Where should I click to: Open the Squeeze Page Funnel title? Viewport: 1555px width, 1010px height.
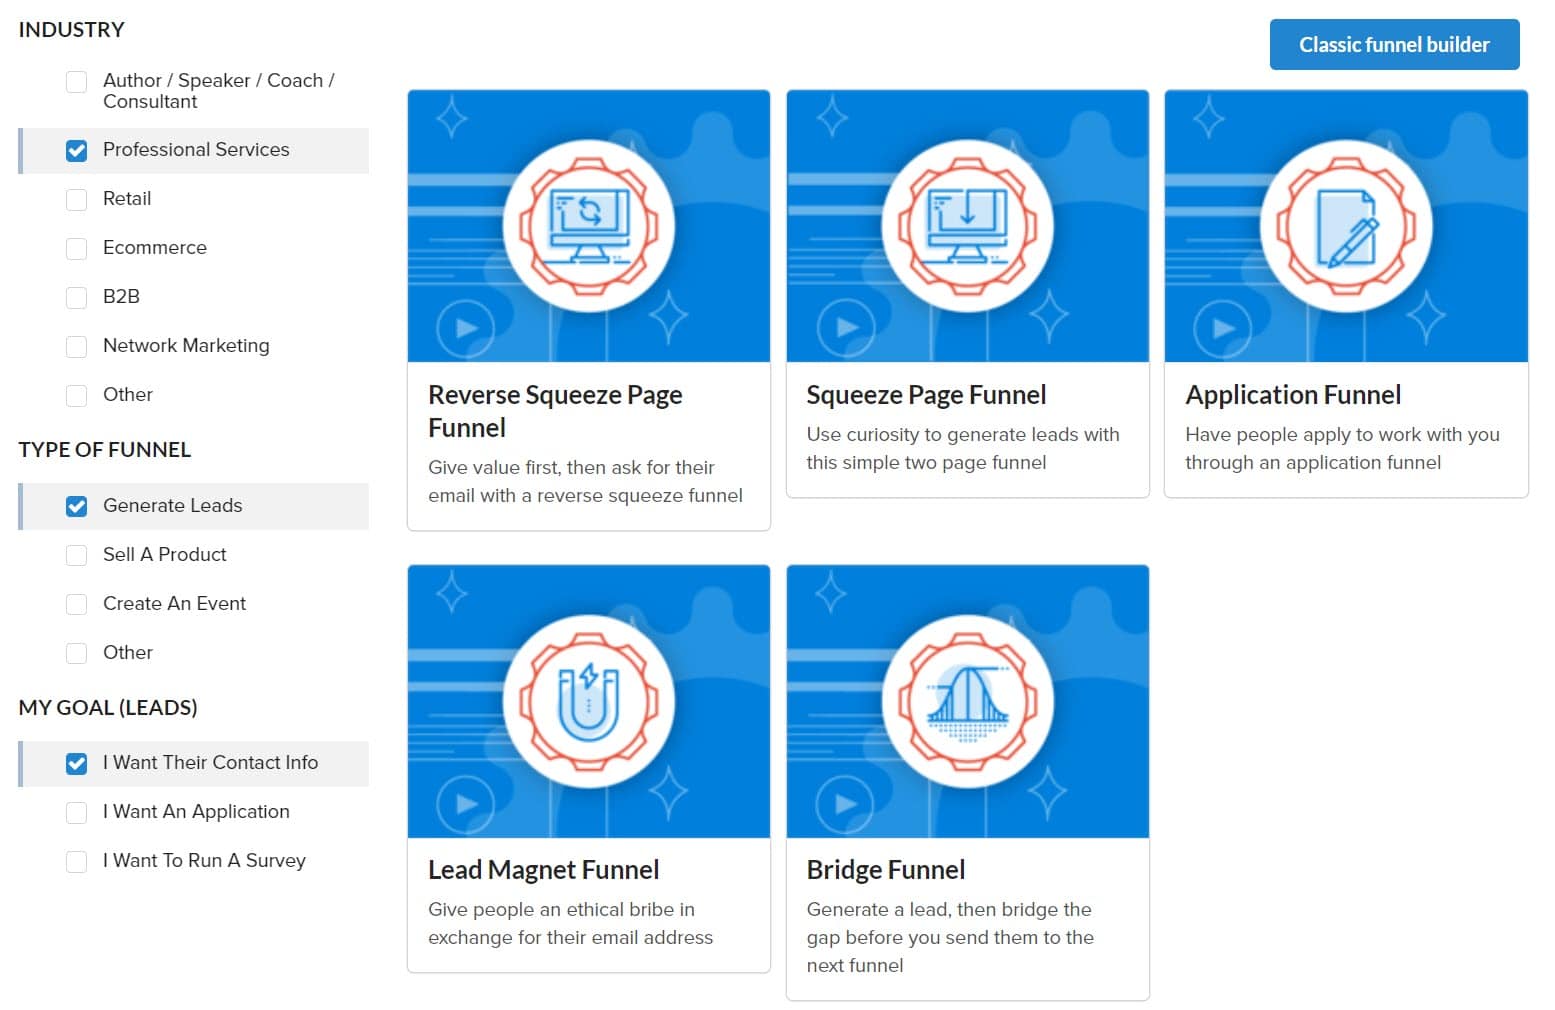pos(926,395)
